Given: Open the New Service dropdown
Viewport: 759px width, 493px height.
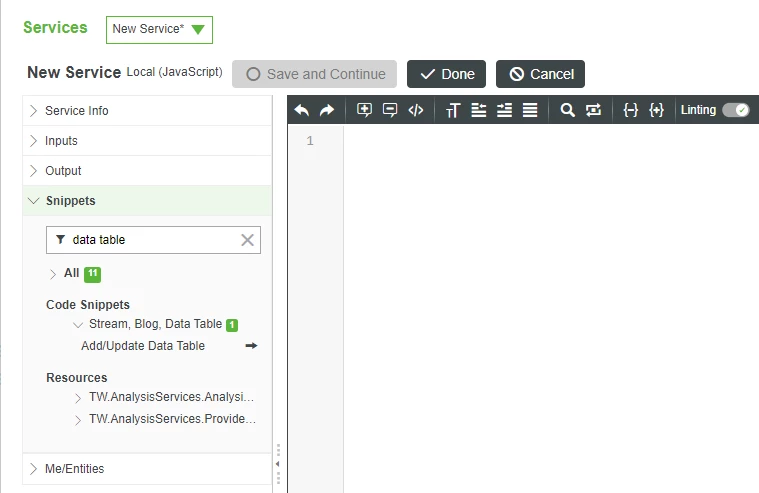Looking at the screenshot, I should pyautogui.click(x=159, y=30).
